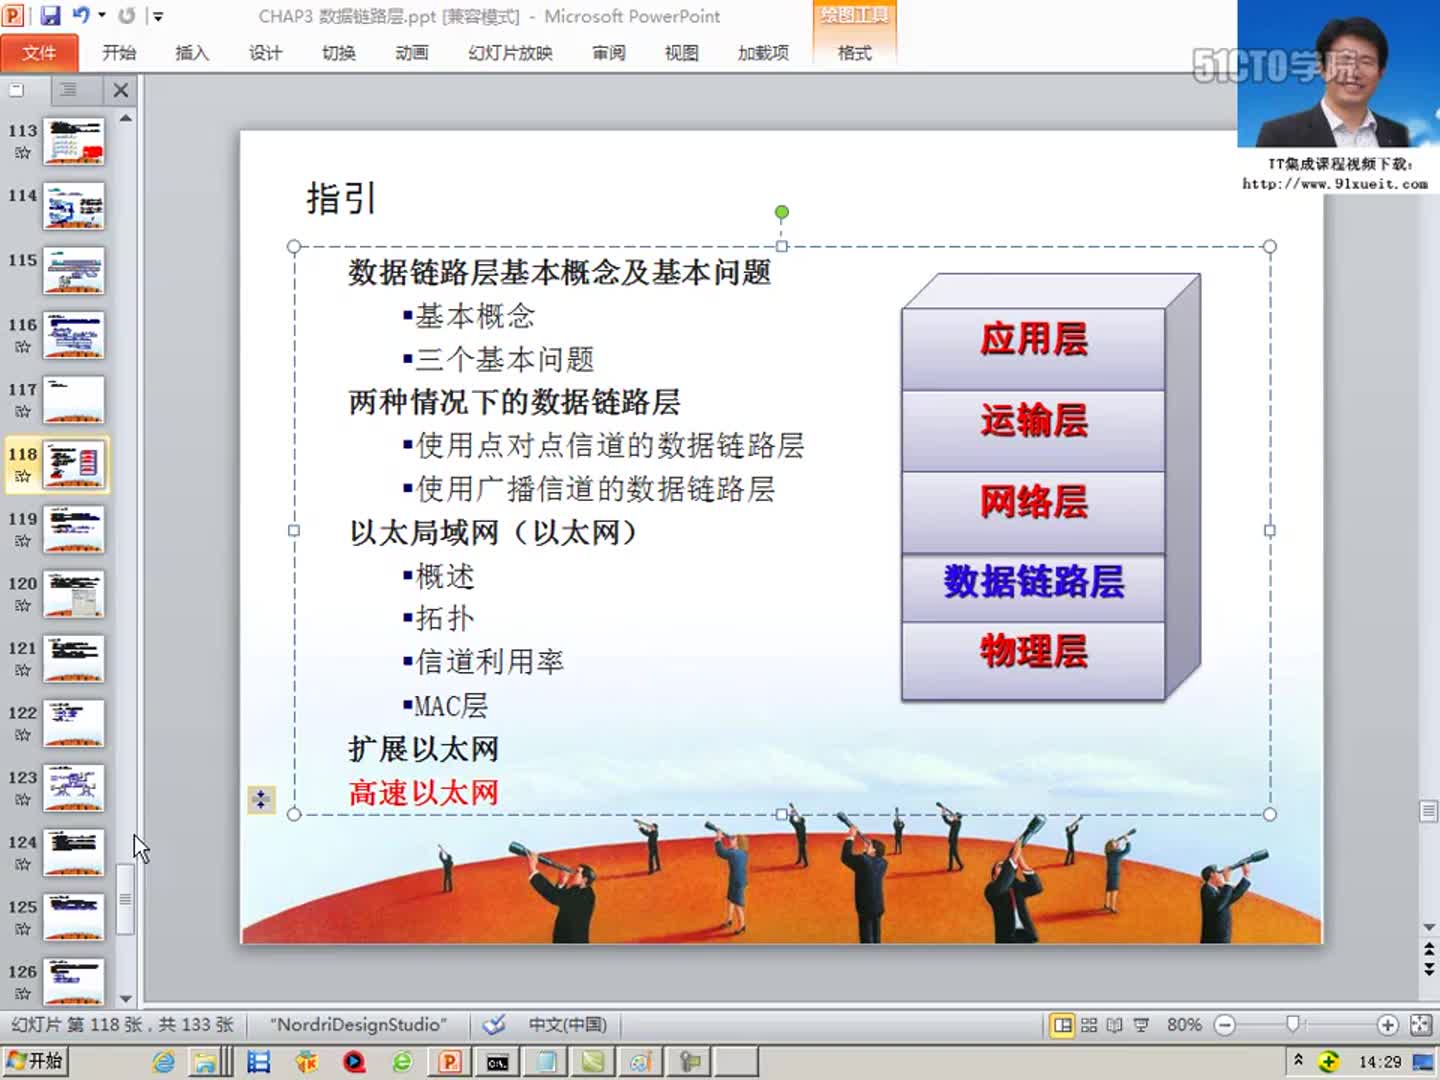The width and height of the screenshot is (1440, 1080).
Task: Switch to the Slides thumbnail pane tab
Action: click(x=18, y=89)
